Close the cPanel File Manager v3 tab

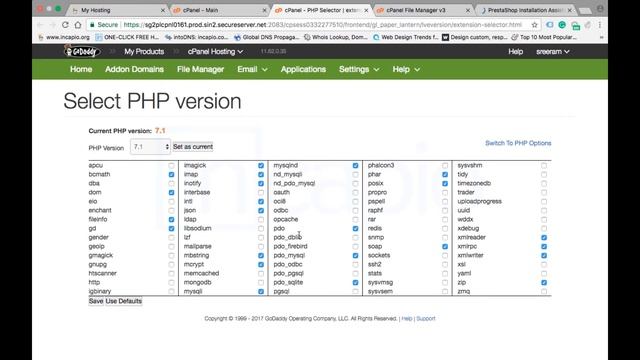(467, 10)
